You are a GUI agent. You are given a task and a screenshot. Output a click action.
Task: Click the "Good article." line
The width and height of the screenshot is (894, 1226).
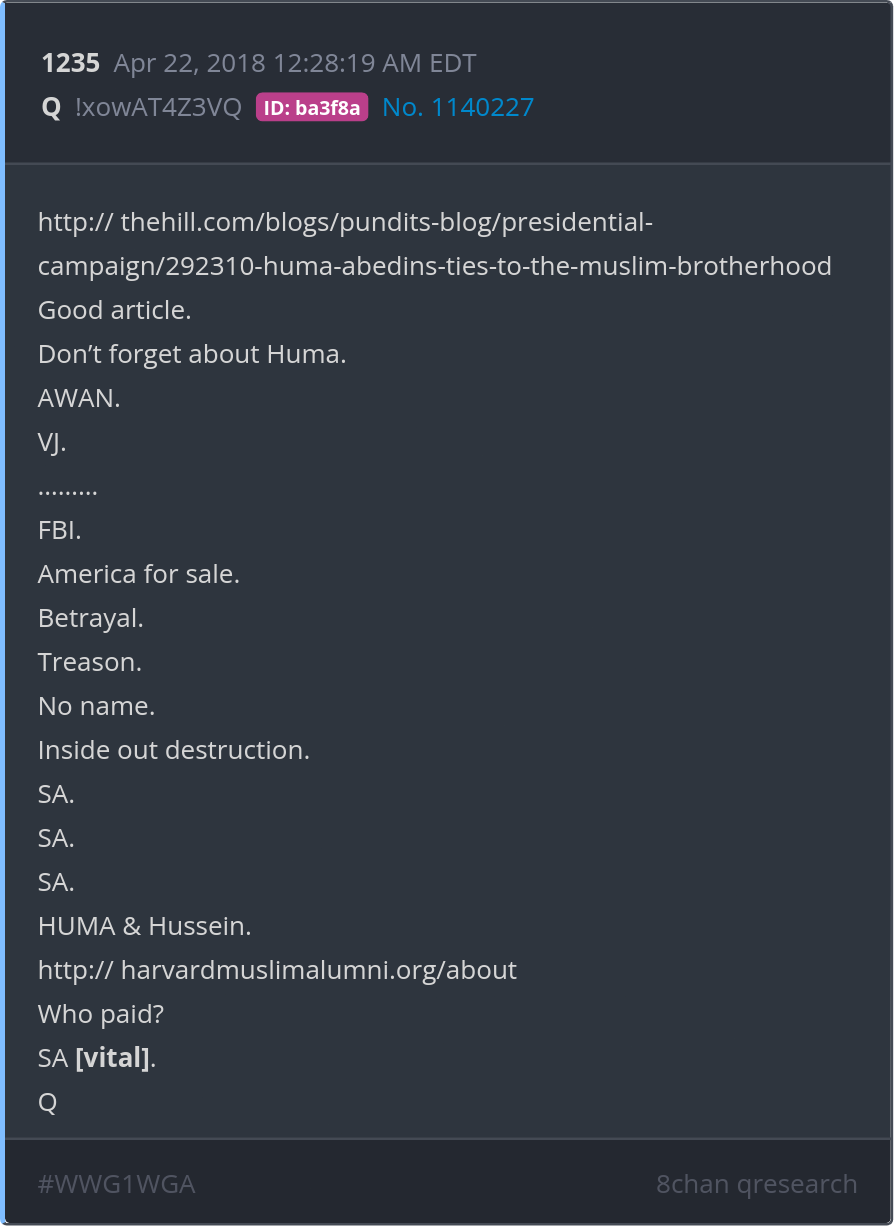[x=114, y=310]
